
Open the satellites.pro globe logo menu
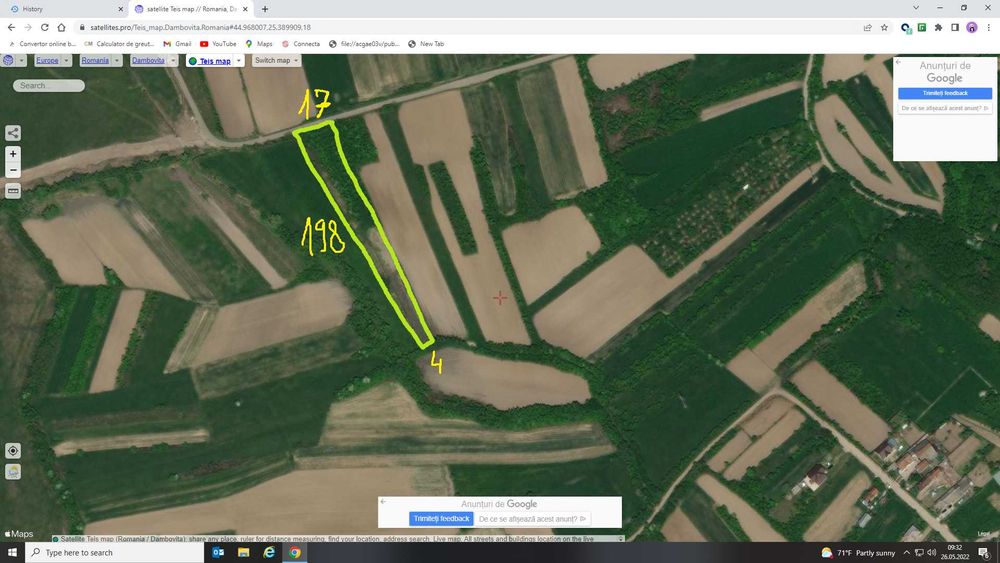click(8, 61)
